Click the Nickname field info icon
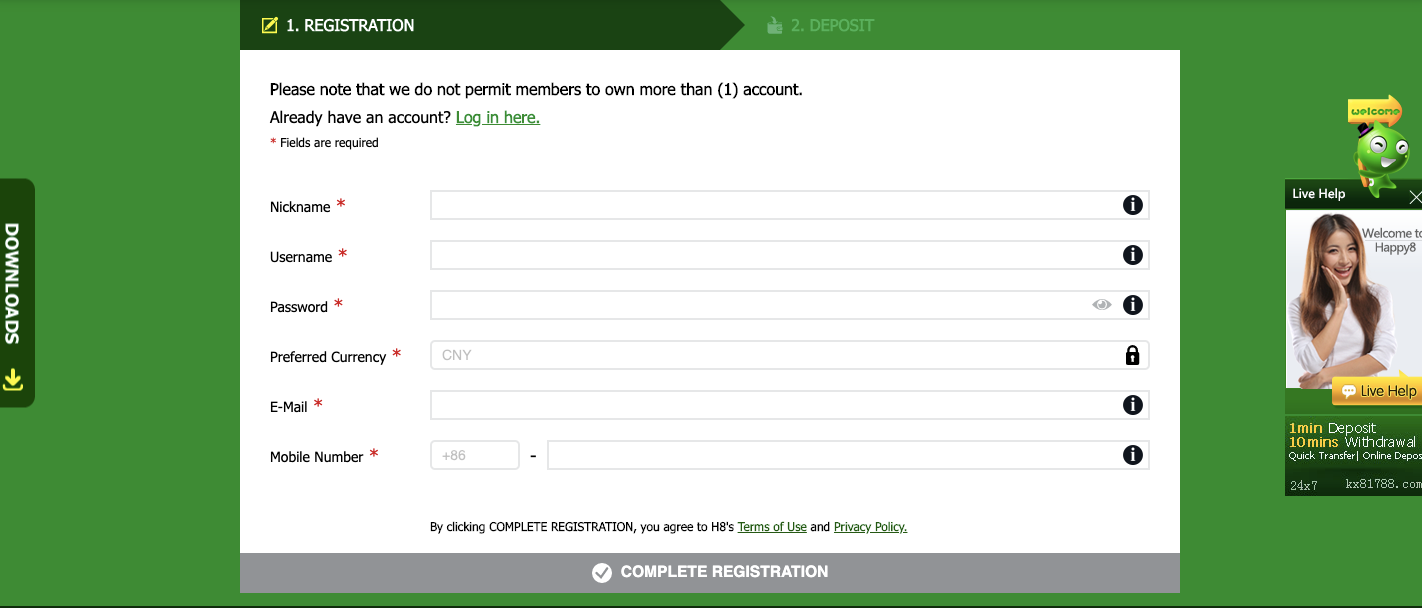1422x608 pixels. [1132, 205]
